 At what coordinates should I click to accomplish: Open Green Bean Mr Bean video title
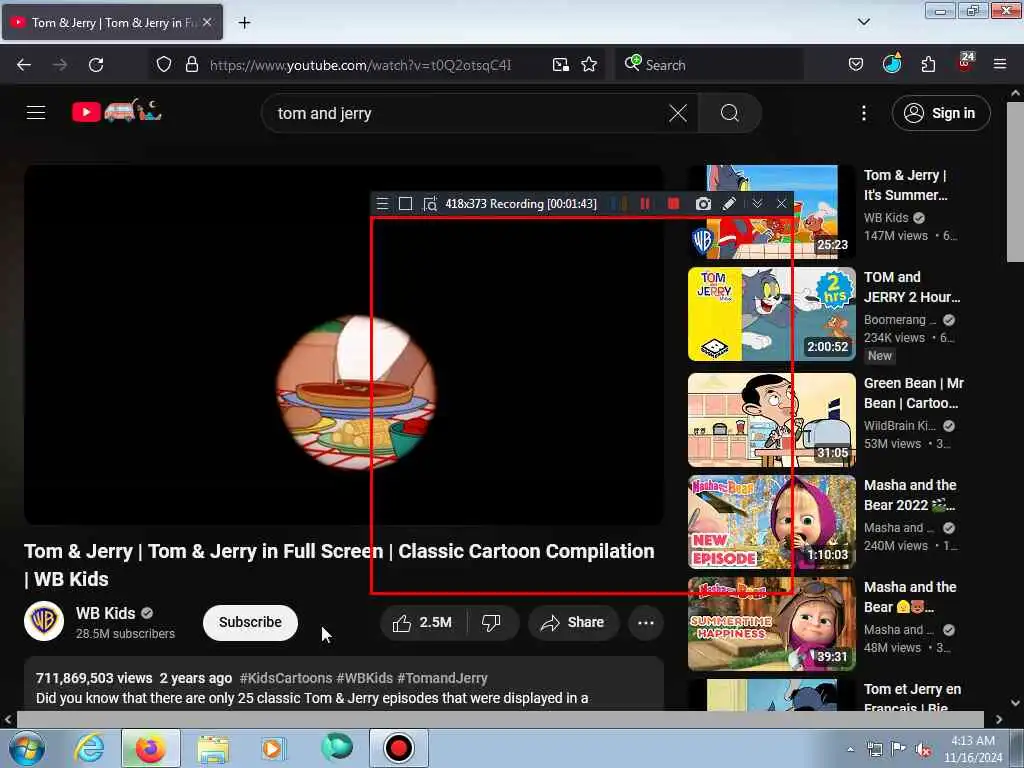tap(914, 393)
